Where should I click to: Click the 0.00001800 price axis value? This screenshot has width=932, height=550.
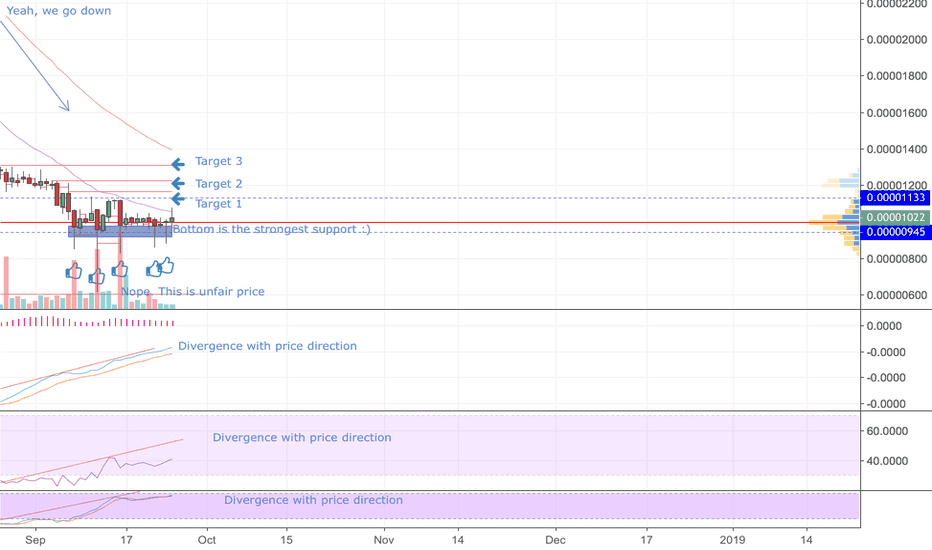click(896, 76)
